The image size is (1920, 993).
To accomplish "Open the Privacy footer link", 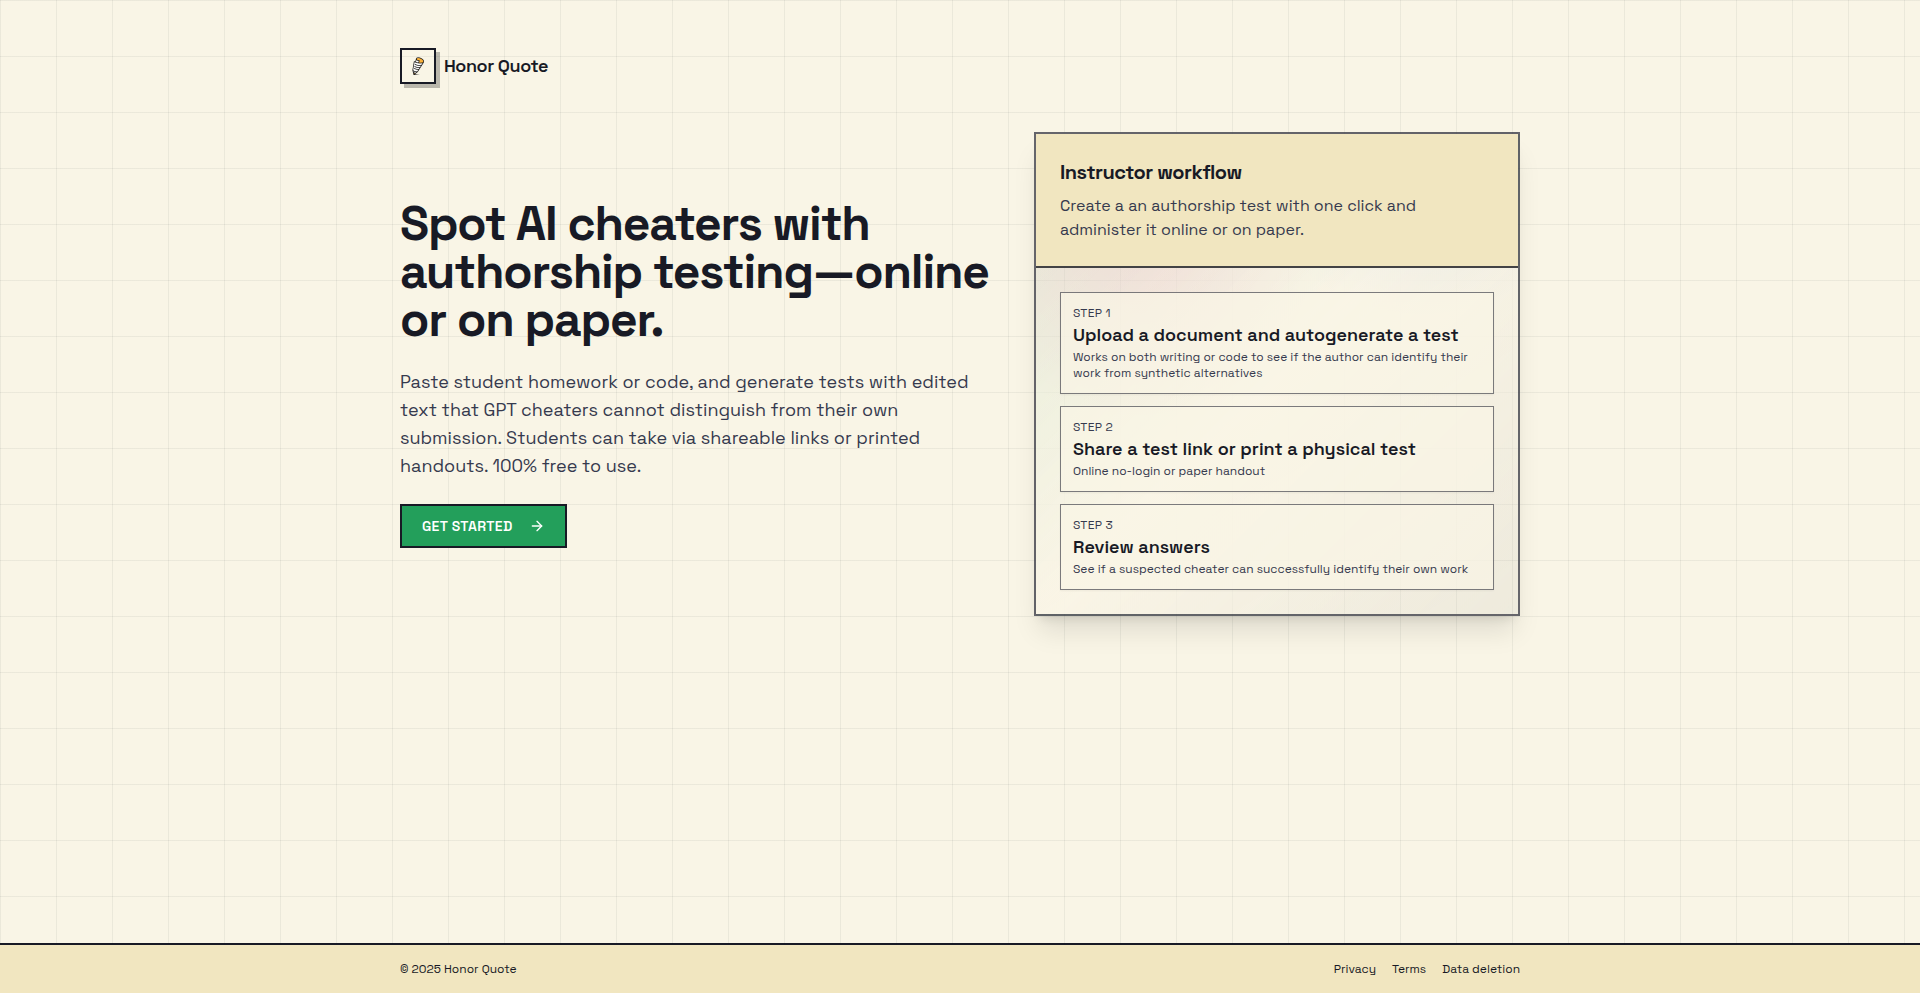I will (x=1354, y=969).
